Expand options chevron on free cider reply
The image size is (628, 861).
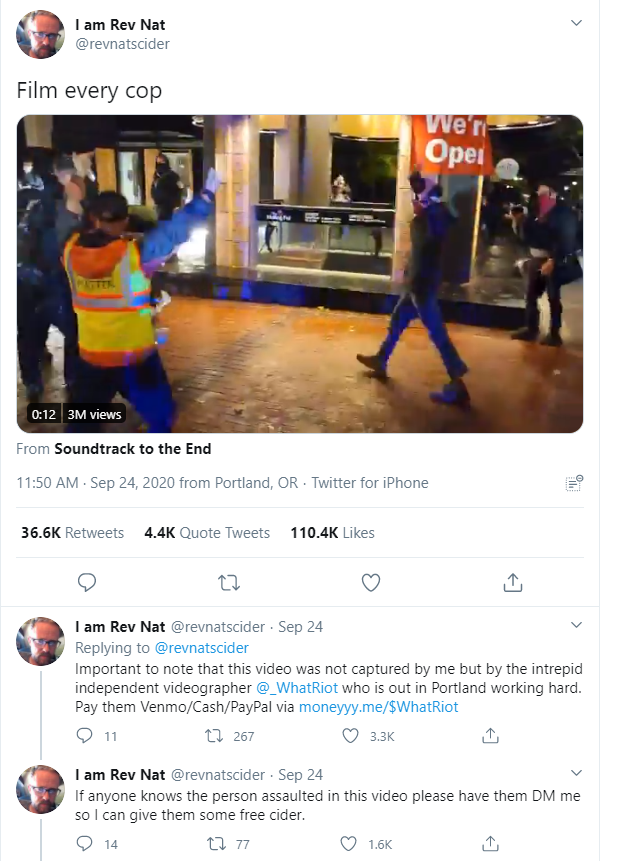click(576, 773)
